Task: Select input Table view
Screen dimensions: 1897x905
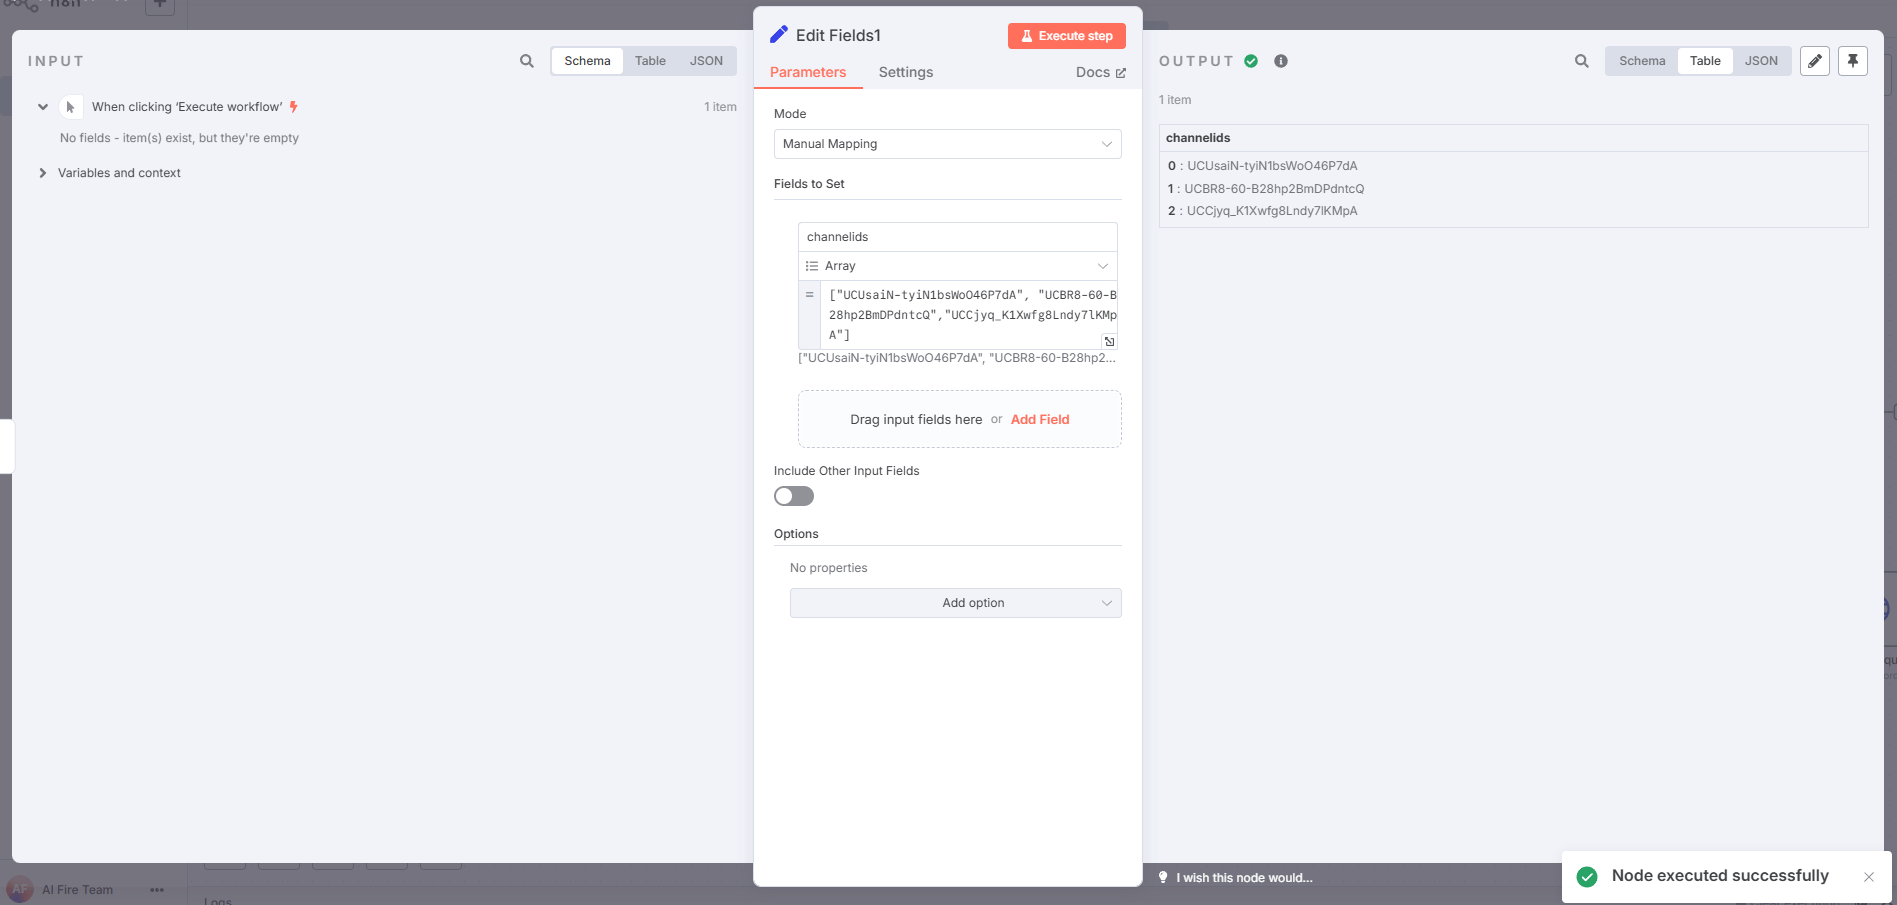Action: tap(650, 61)
